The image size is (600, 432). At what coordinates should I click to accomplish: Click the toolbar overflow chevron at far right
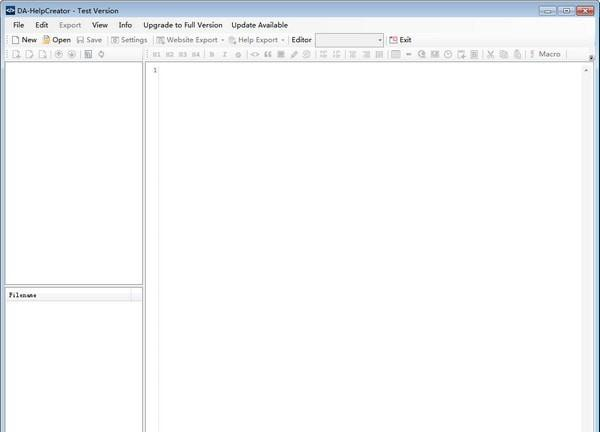pos(591,58)
